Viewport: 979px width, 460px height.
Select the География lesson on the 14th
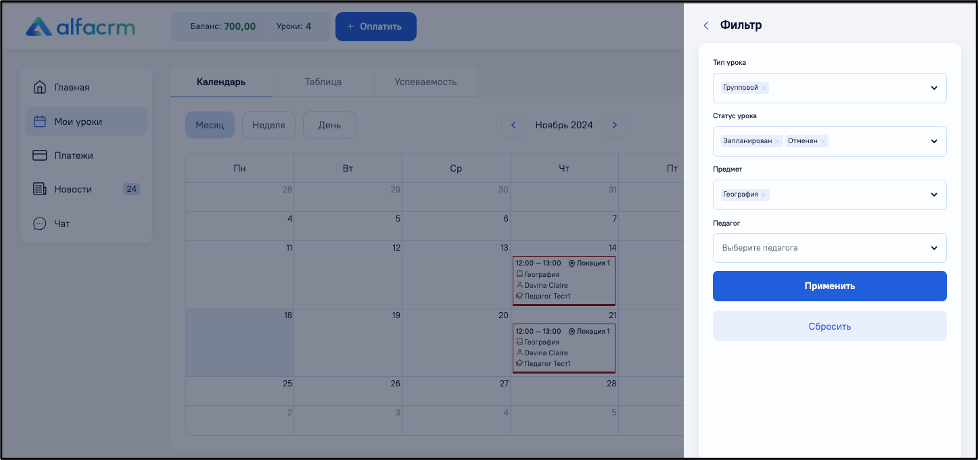[563, 280]
